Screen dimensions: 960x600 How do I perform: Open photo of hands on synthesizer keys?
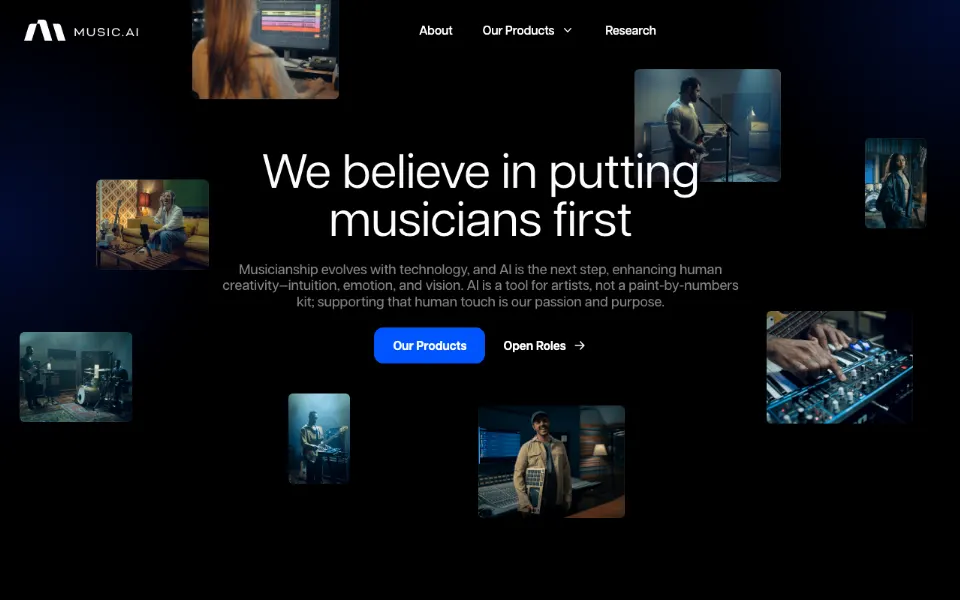(x=839, y=367)
